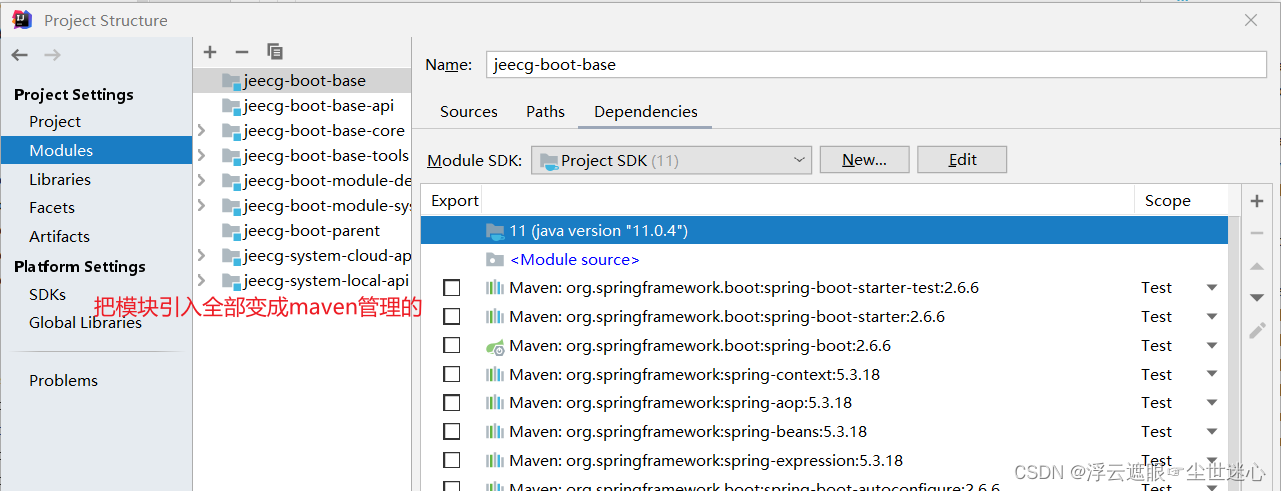Image resolution: width=1281 pixels, height=491 pixels.
Task: Expand jeecg-boot-module-sys module tree
Action: pos(202,206)
